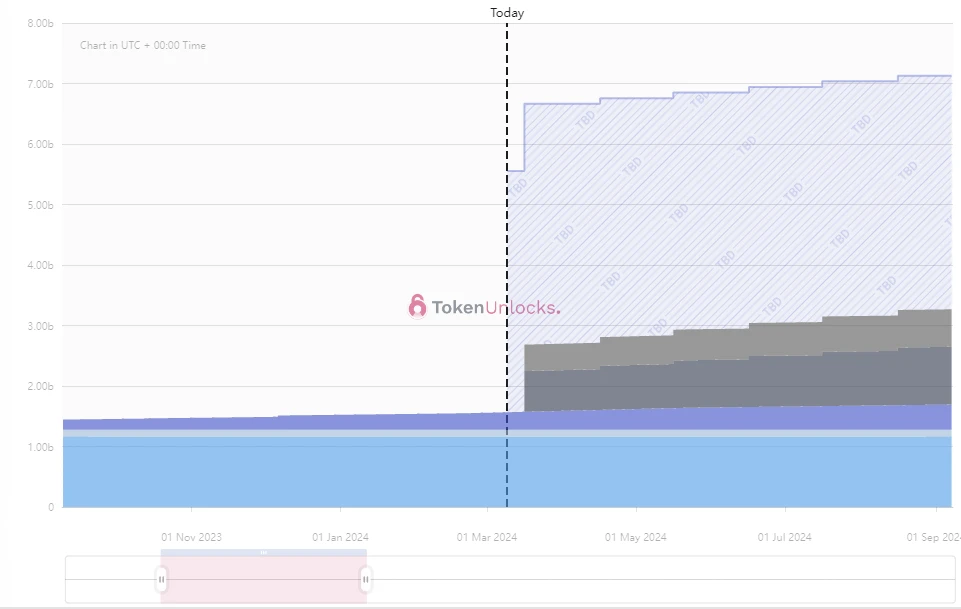Click the 01 May 2024 axis label

coord(635,537)
